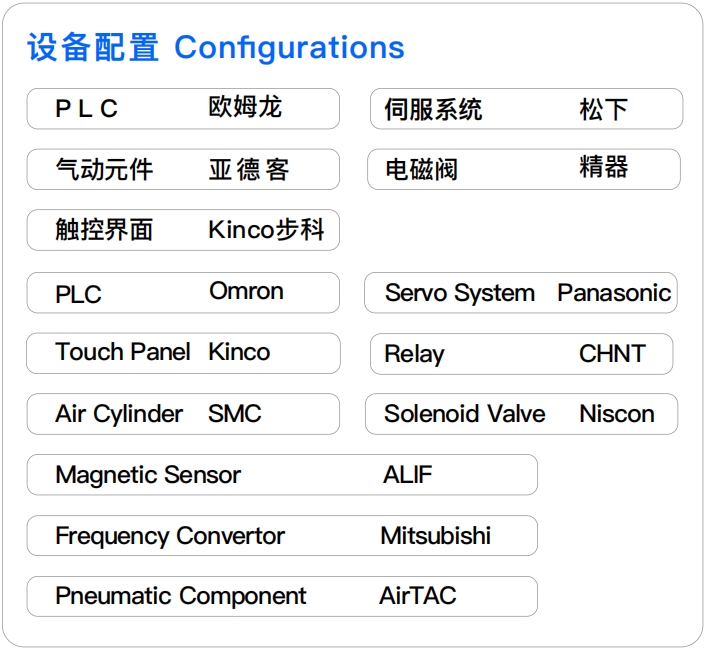Click the 伺服系统 松下 box
Image resolution: width=706 pixels, height=651 pixels.
[x=526, y=109]
